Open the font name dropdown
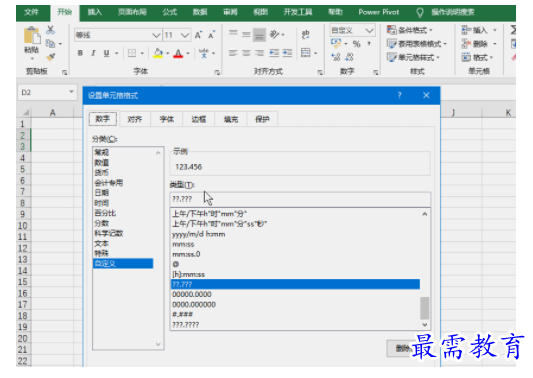 coord(156,35)
